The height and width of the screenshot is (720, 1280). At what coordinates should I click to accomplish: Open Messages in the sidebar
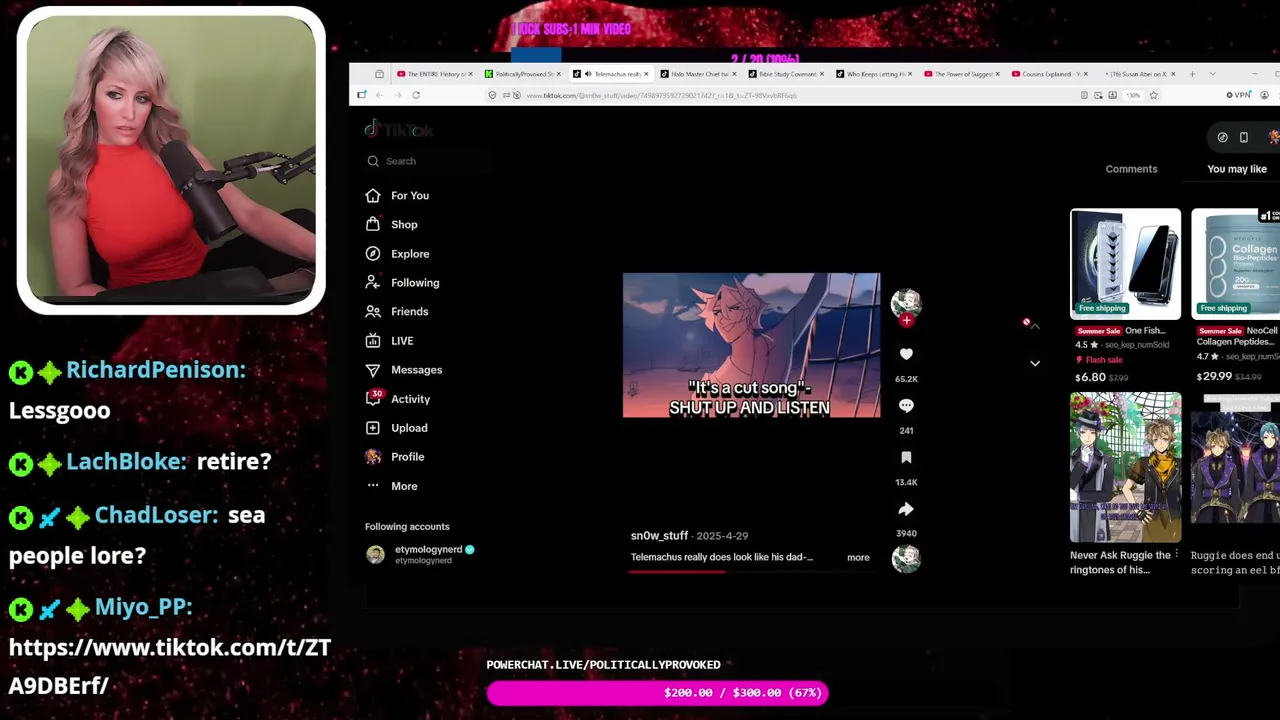pyautogui.click(x=403, y=370)
